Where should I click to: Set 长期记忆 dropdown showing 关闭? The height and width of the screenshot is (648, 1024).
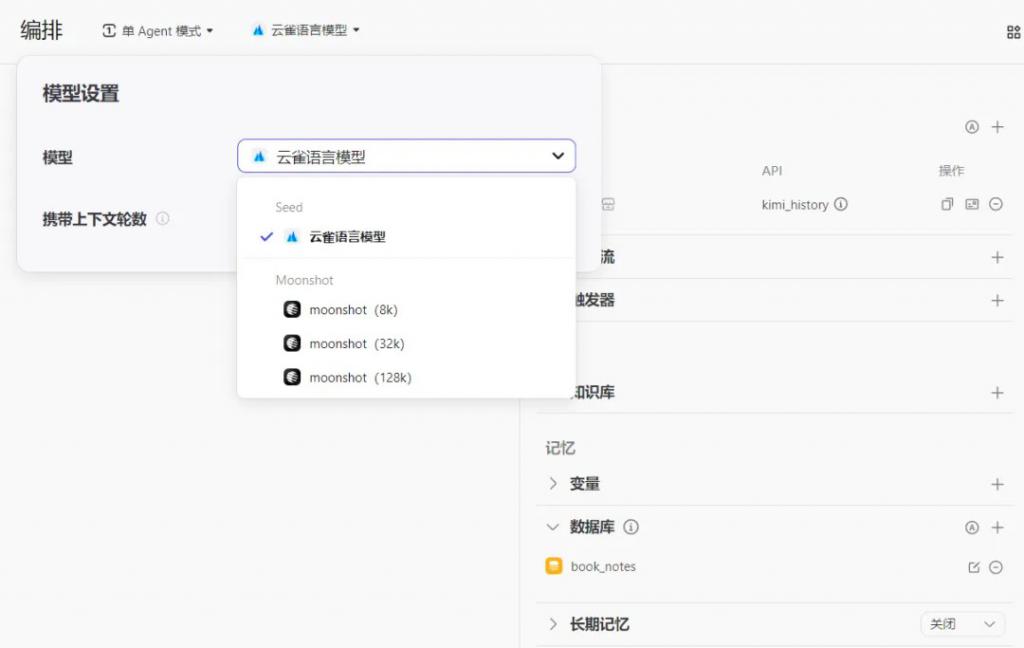(962, 624)
